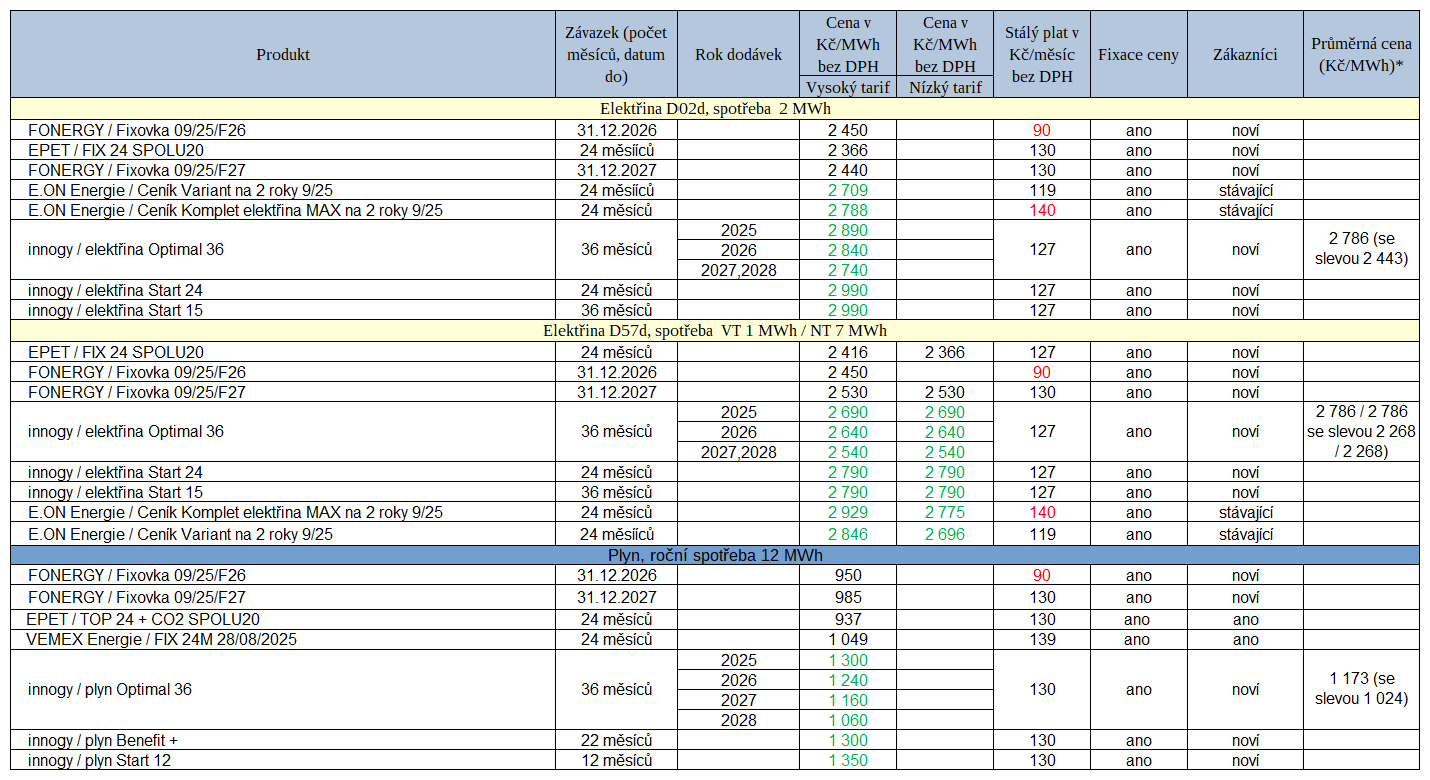Screen dimensions: 1430x780
Task: Select the price cell 2 788
Action: pos(847,210)
